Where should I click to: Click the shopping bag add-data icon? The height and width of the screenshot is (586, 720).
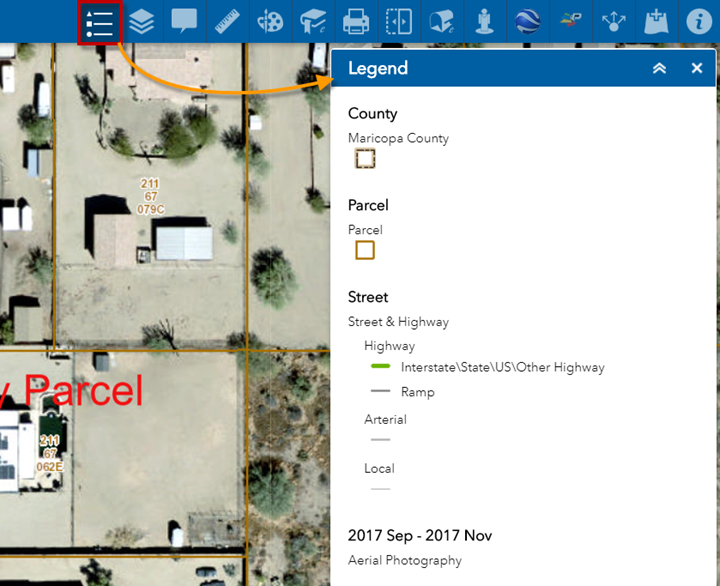tap(655, 22)
